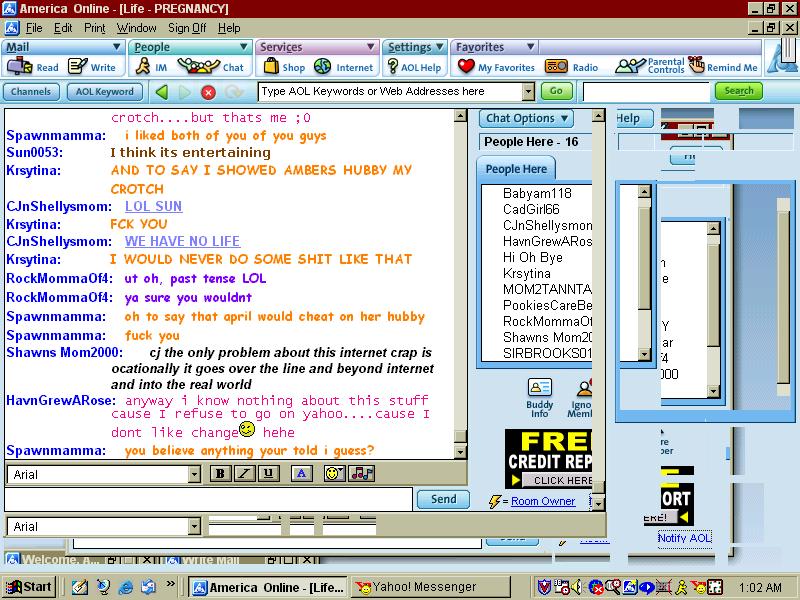Open the Window menu
Image resolution: width=800 pixels, height=600 pixels.
click(x=136, y=28)
